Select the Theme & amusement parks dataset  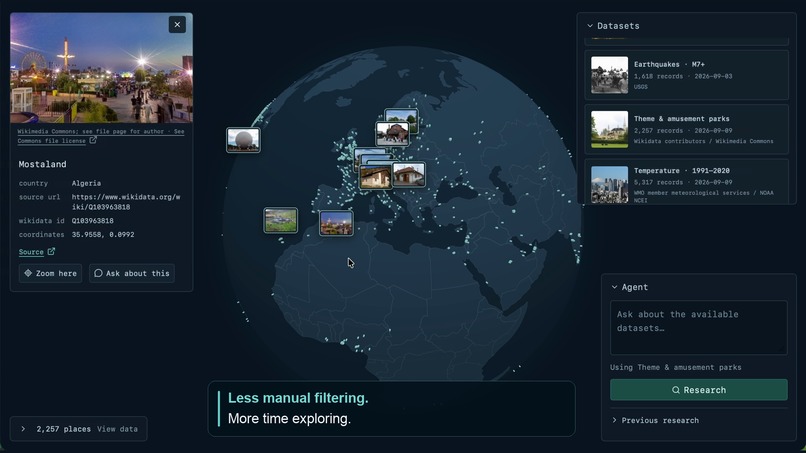click(686, 130)
